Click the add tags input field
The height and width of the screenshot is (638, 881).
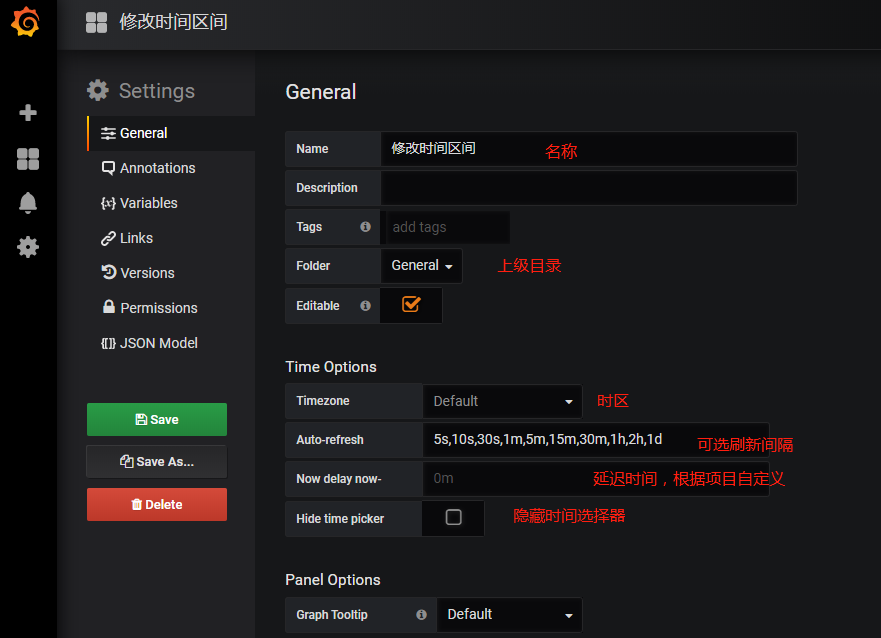(x=448, y=227)
